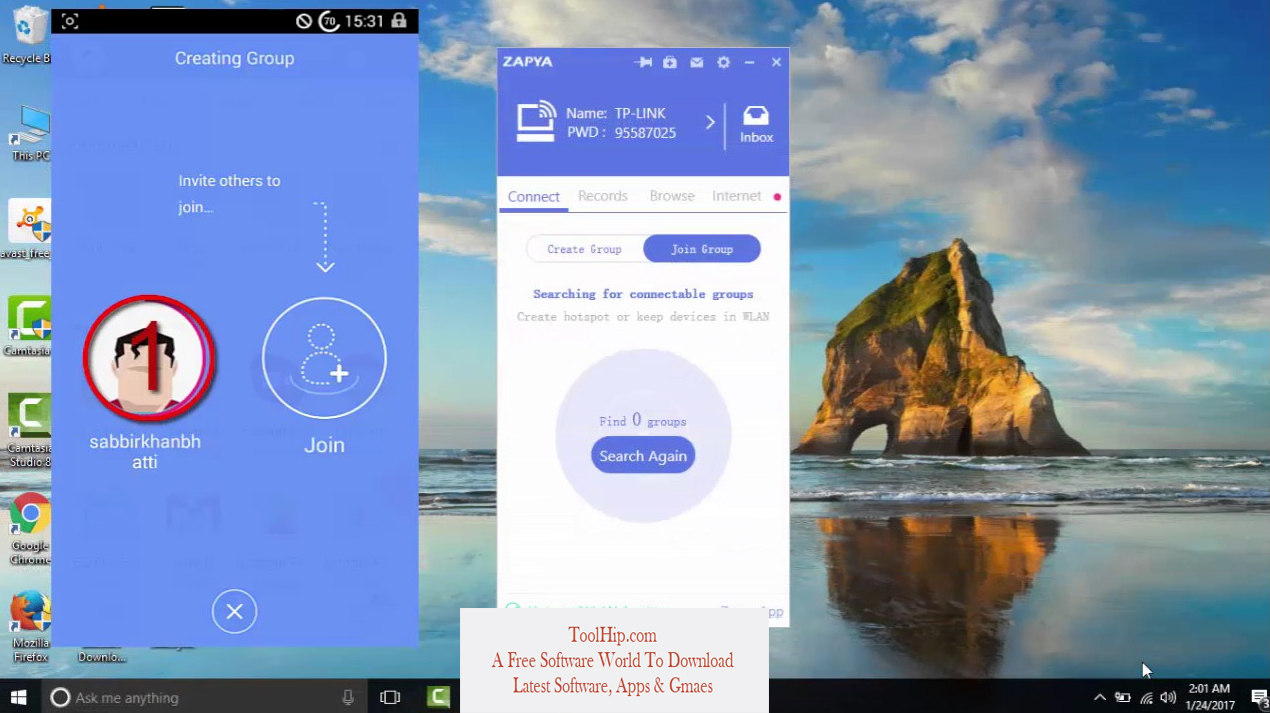Open the Zapya Inbox
1270x713 pixels.
click(756, 125)
